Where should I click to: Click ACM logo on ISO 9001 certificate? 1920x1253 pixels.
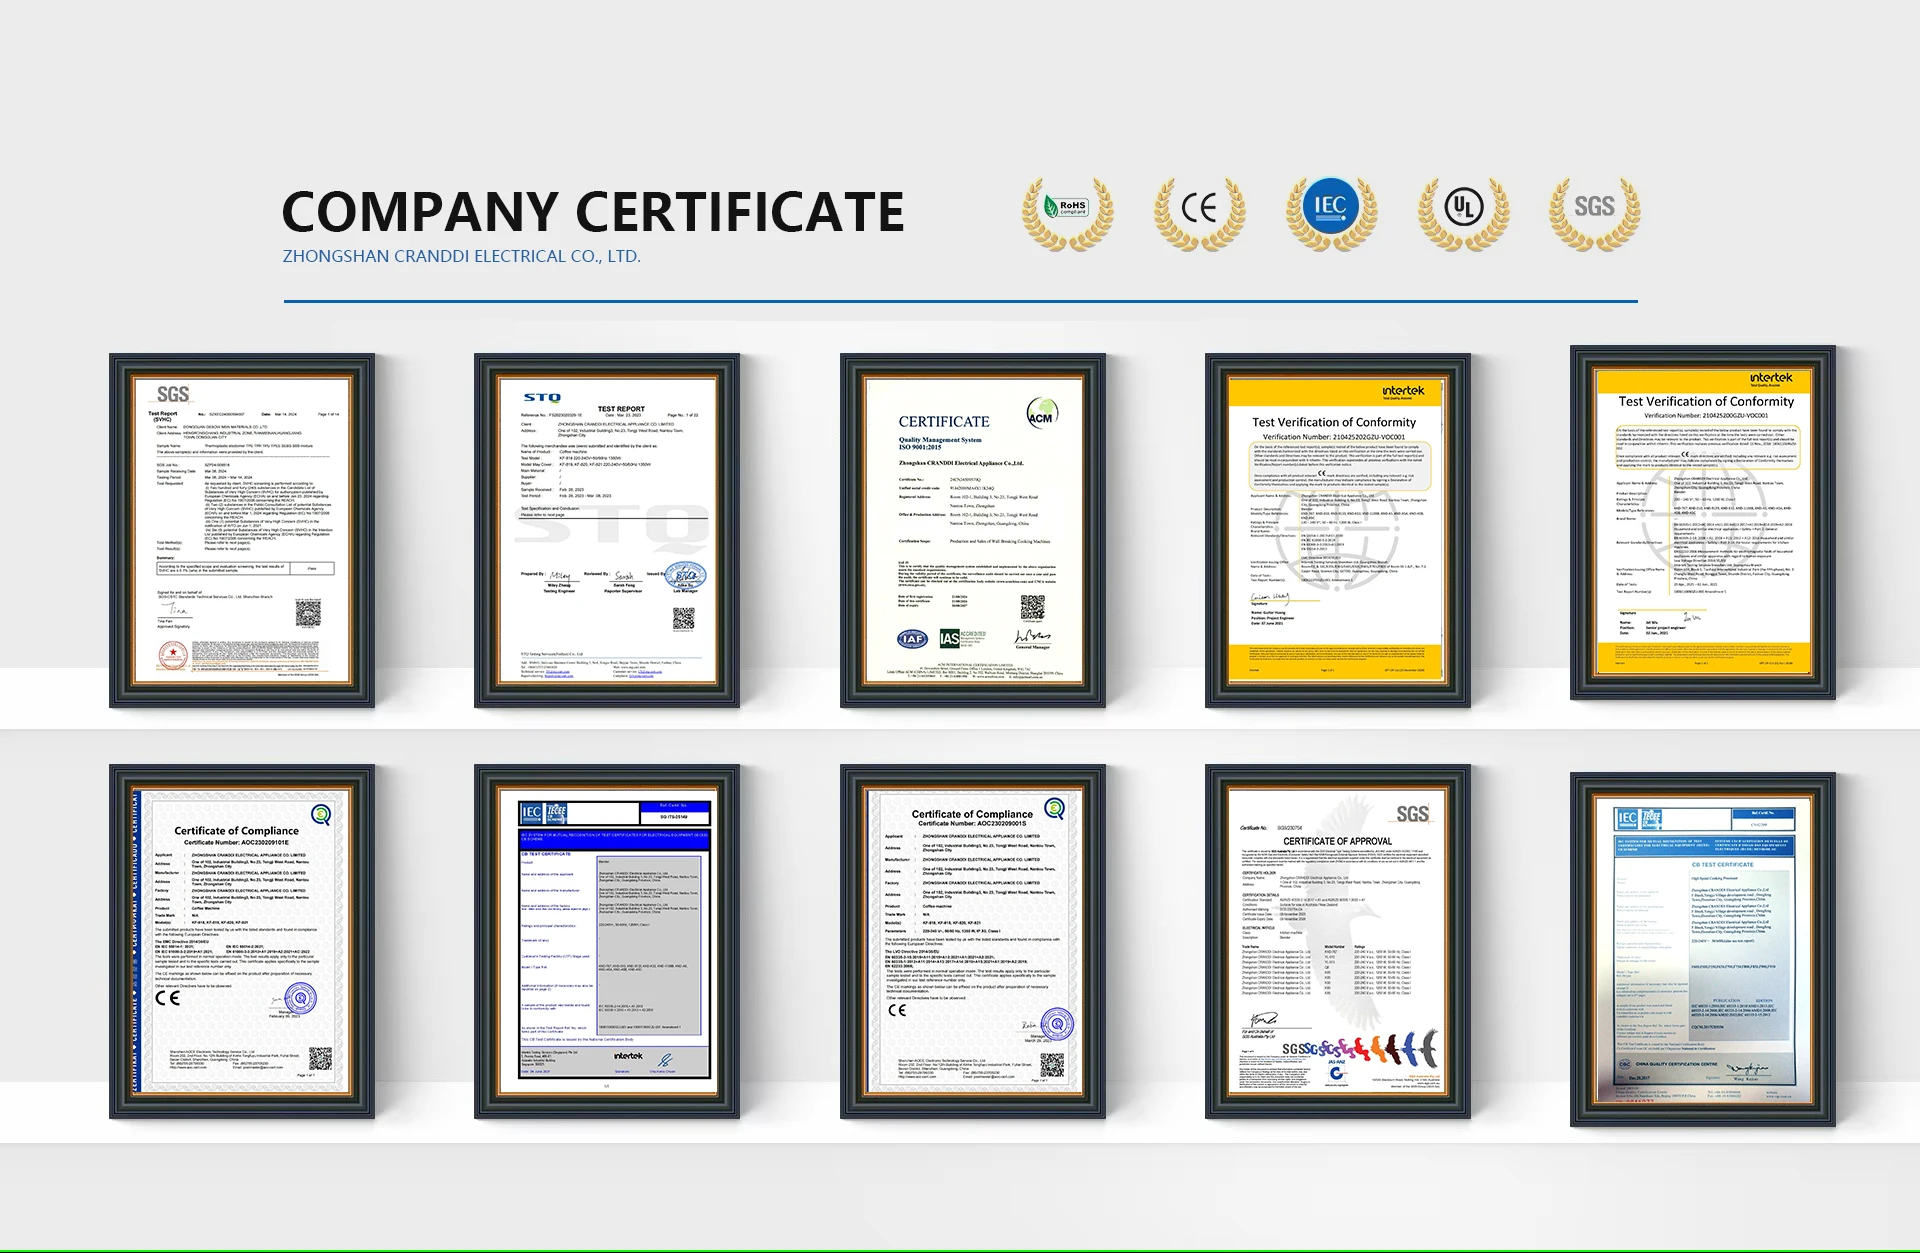click(1041, 412)
